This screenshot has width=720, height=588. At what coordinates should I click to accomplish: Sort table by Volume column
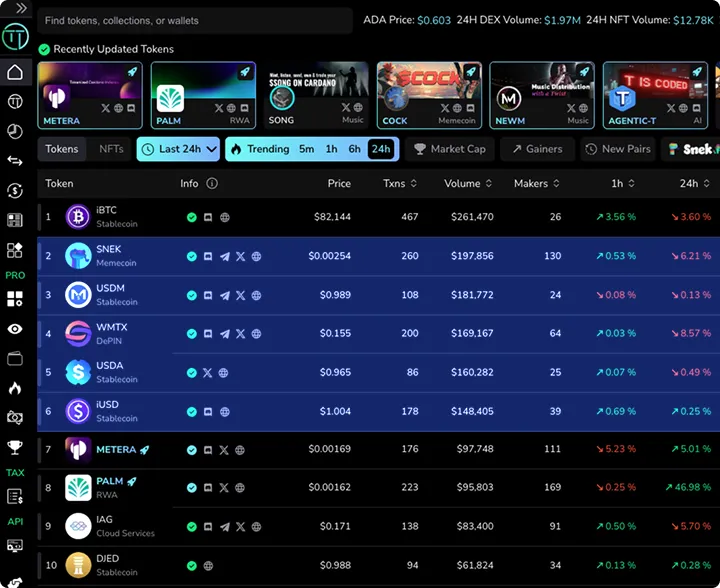click(469, 184)
